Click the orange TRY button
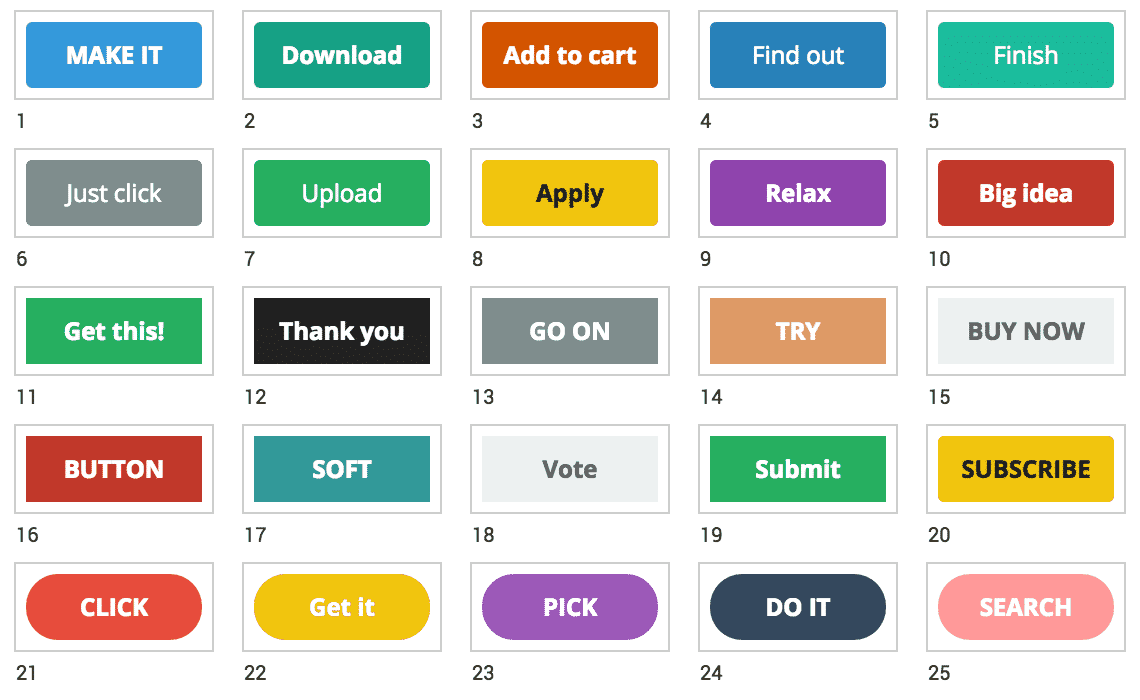This screenshot has height=700, width=1140. coord(797,331)
